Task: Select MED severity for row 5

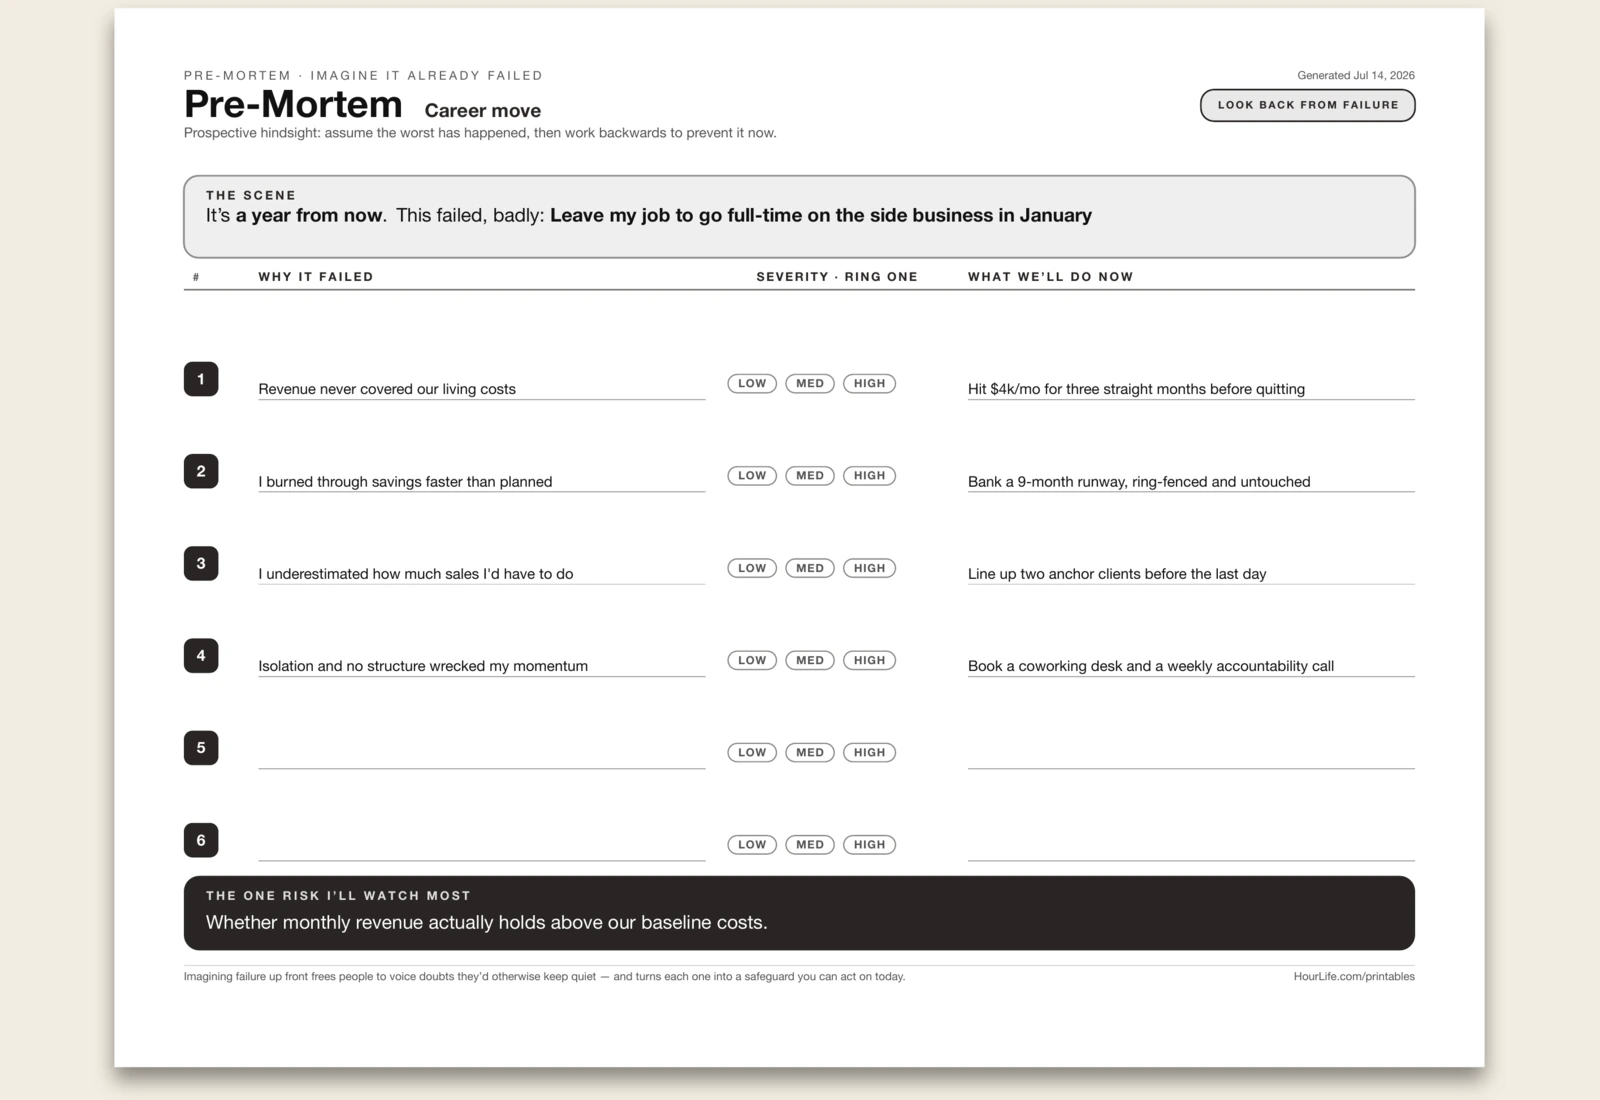Action: coord(810,752)
